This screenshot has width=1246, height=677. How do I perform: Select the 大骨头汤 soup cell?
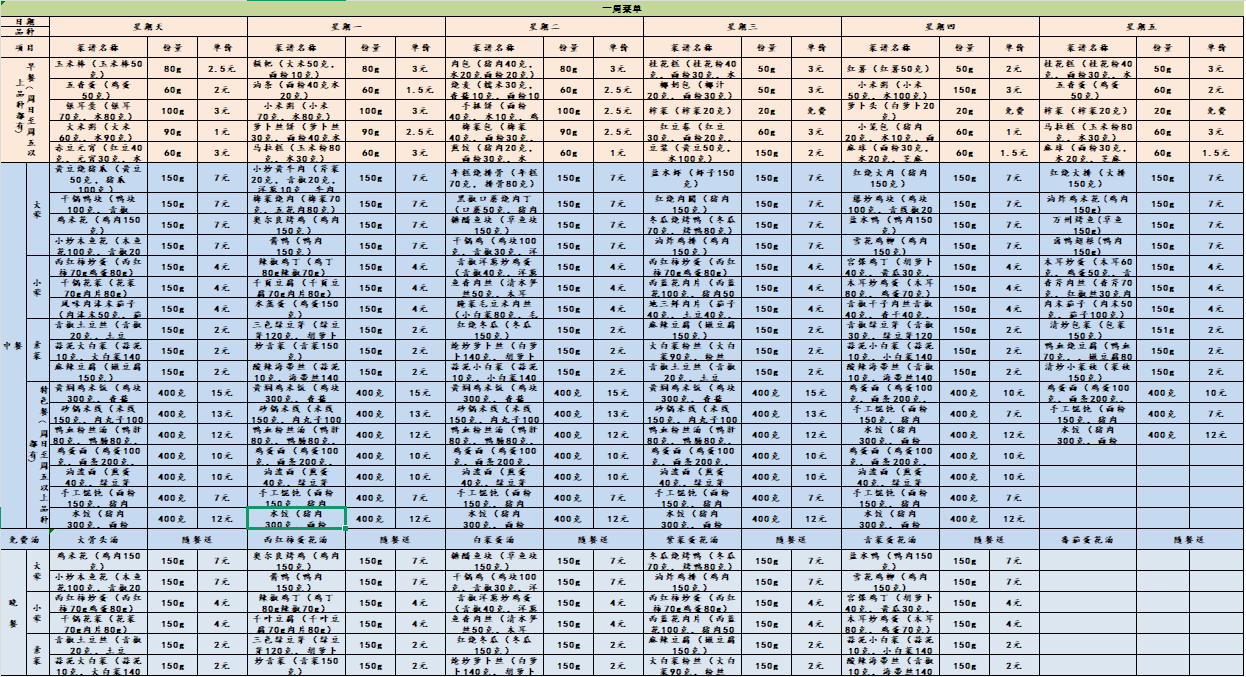(x=99, y=539)
